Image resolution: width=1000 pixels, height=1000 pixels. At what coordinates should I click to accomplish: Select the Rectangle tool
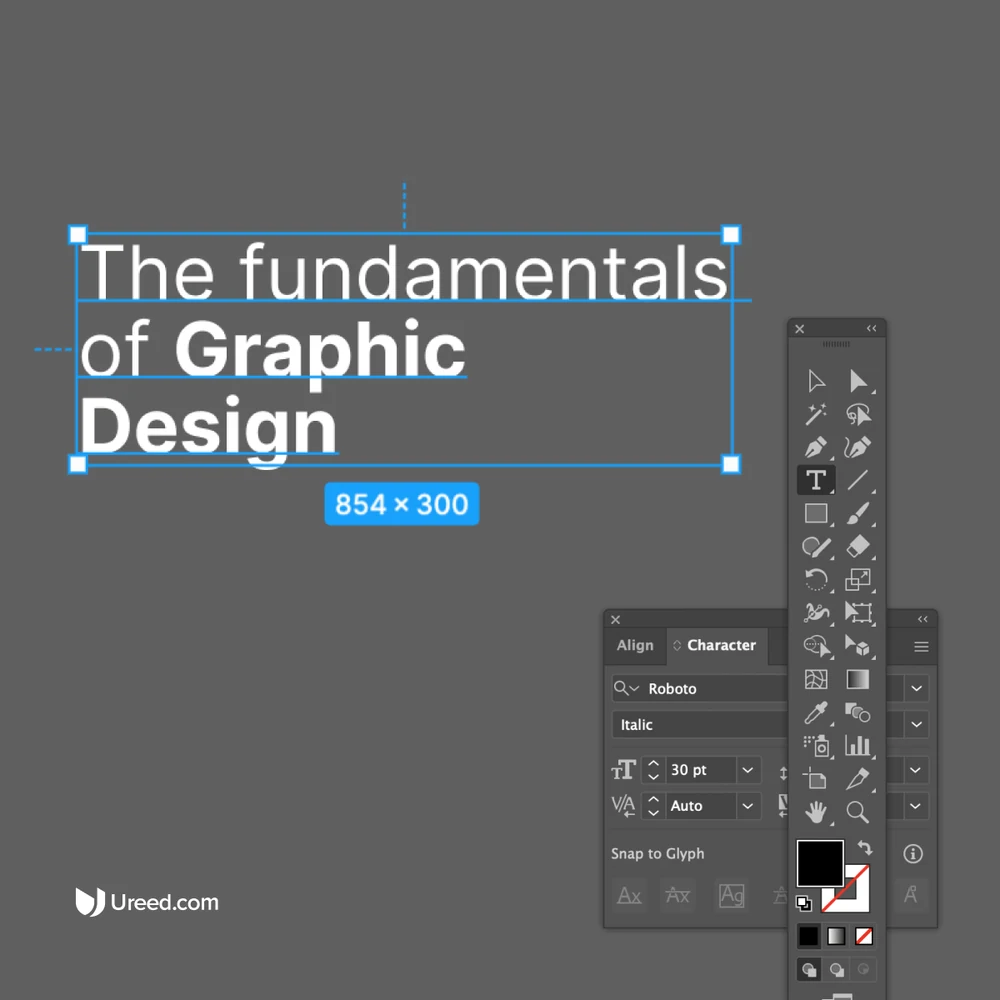click(816, 513)
